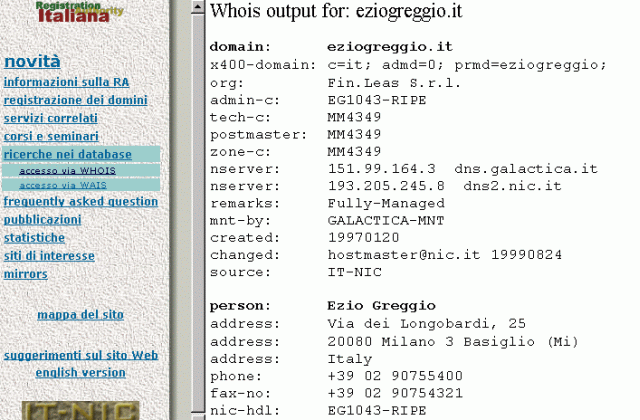Viewport: 640px width, 420px height.
Task: Select nserver dns.galactica.it entry
Action: [x=463, y=169]
